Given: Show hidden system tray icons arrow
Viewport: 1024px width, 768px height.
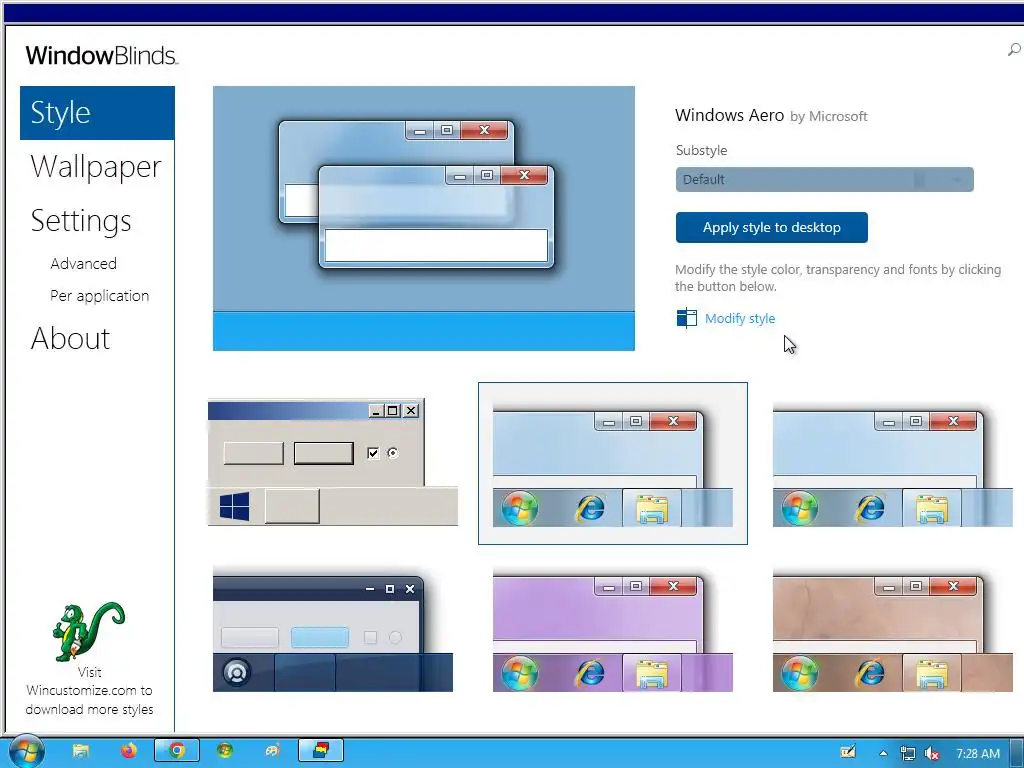Looking at the screenshot, I should pos(883,753).
